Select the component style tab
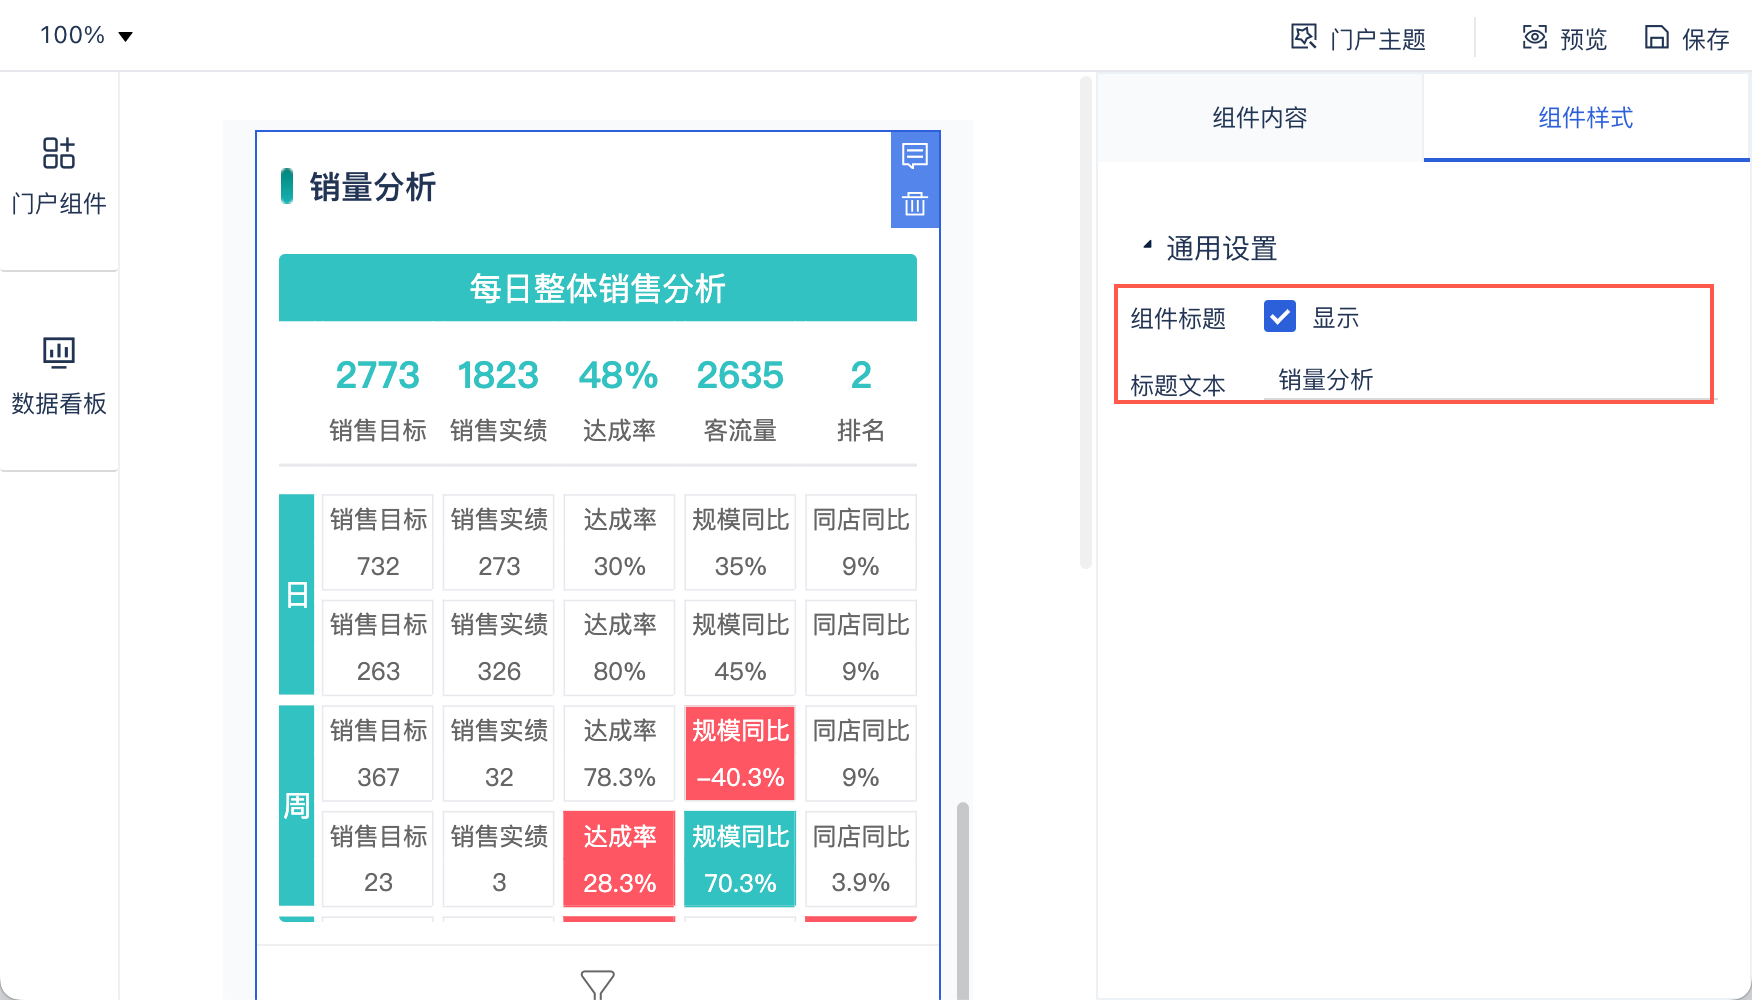 click(x=1586, y=118)
